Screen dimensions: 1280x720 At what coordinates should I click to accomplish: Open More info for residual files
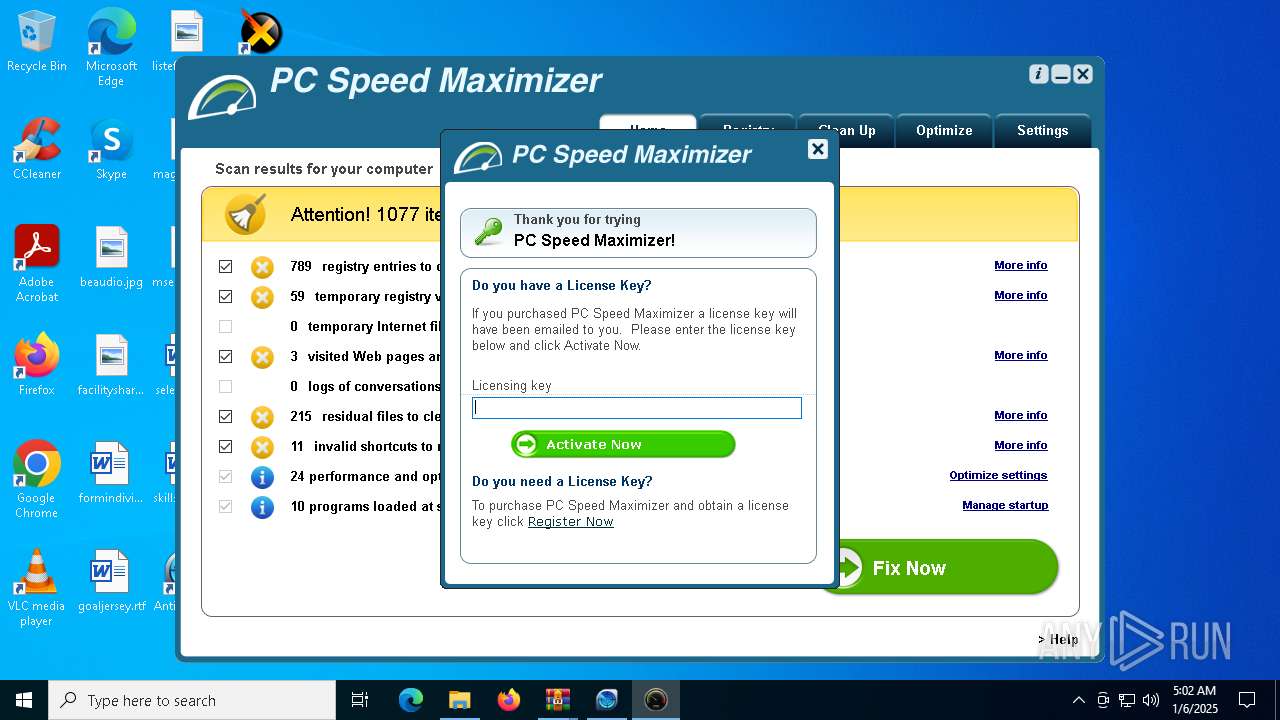(x=1020, y=415)
